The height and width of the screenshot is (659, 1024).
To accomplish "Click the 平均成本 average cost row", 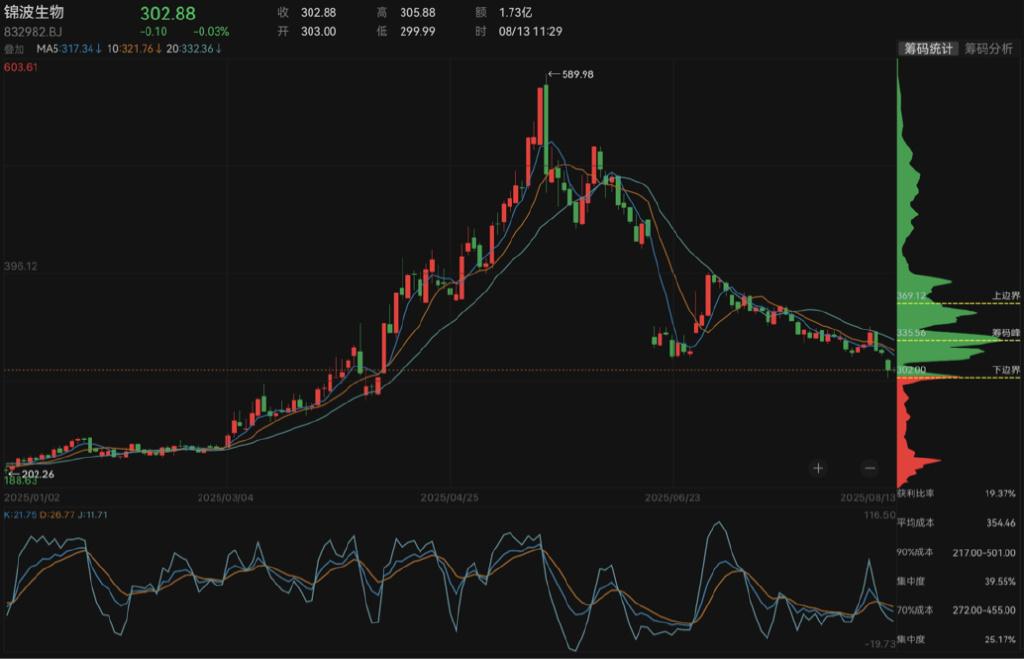I will click(x=957, y=522).
